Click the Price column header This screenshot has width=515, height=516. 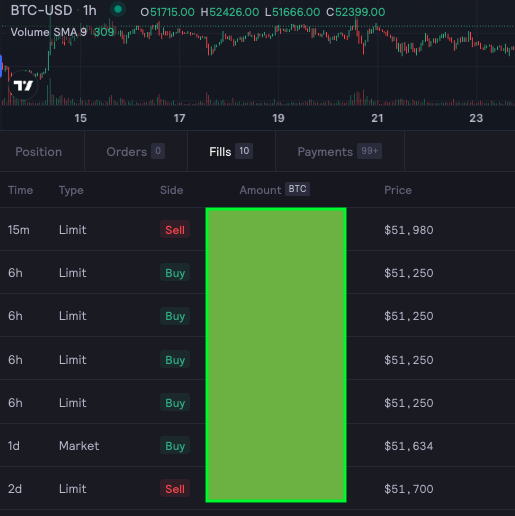pos(398,190)
